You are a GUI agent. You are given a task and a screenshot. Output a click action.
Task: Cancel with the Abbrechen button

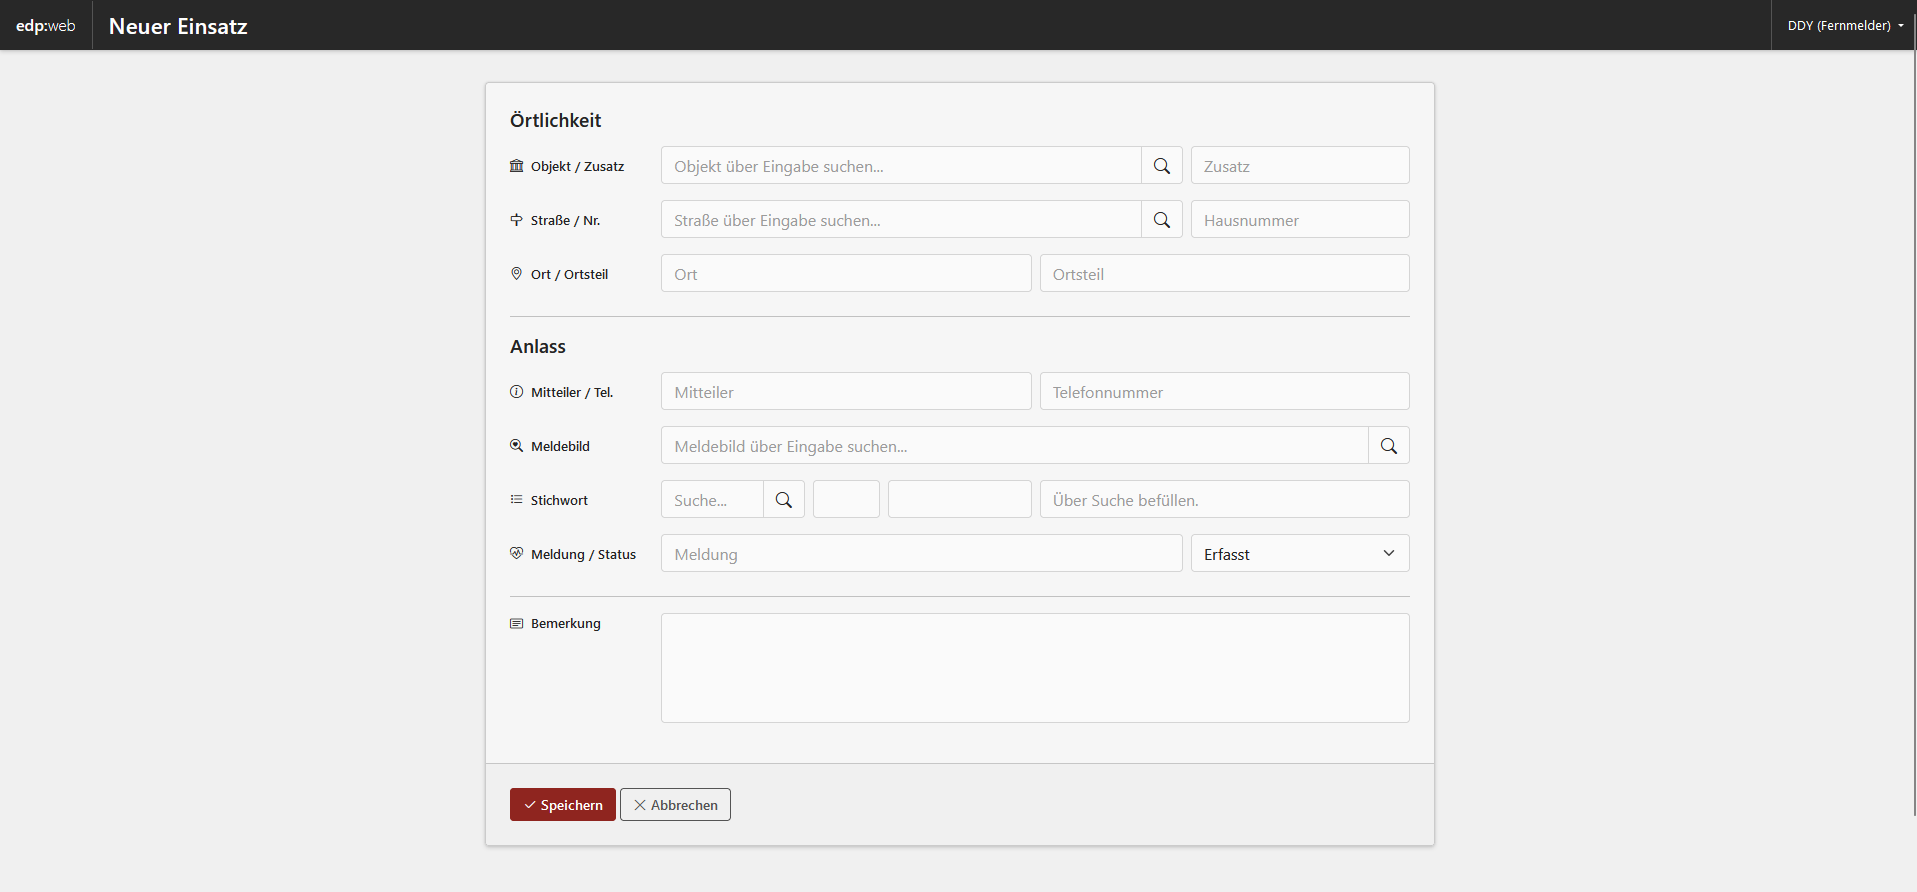[675, 805]
